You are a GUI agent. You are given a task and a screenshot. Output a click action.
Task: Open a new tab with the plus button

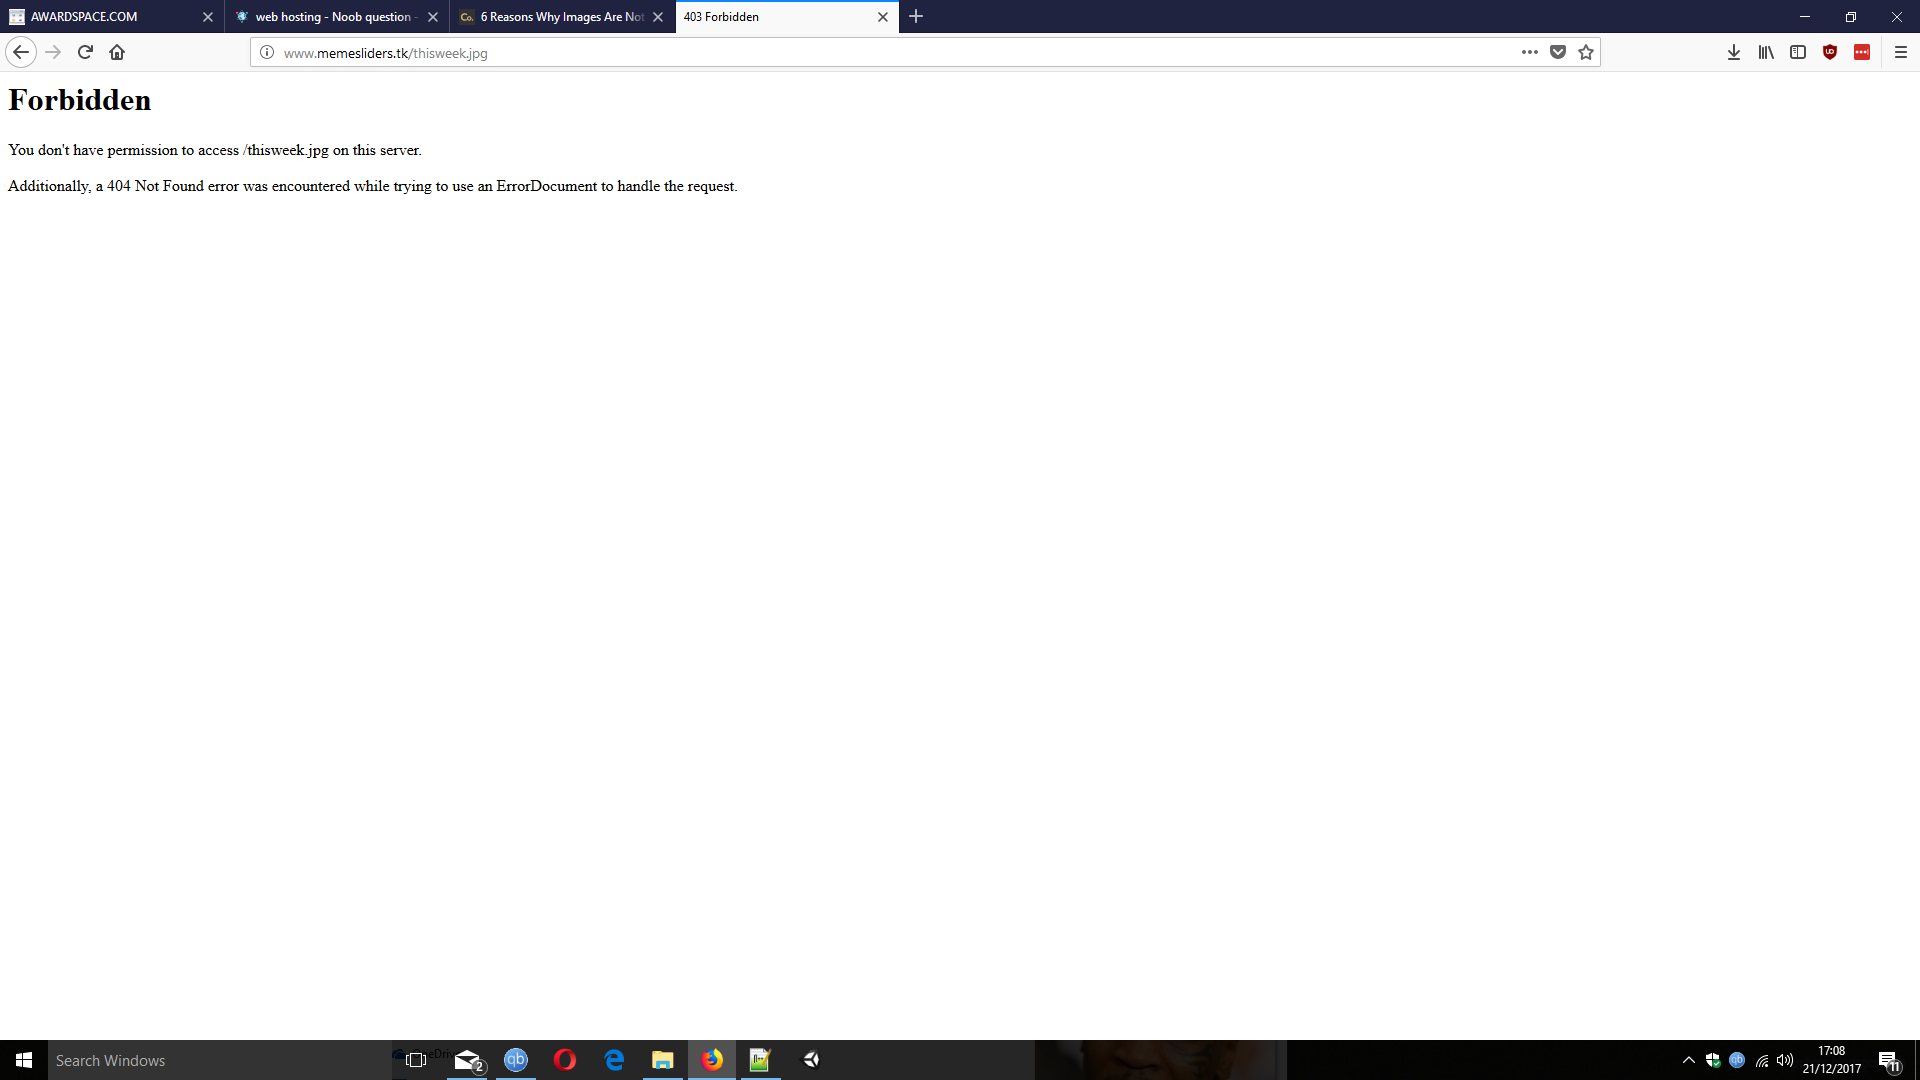916,16
